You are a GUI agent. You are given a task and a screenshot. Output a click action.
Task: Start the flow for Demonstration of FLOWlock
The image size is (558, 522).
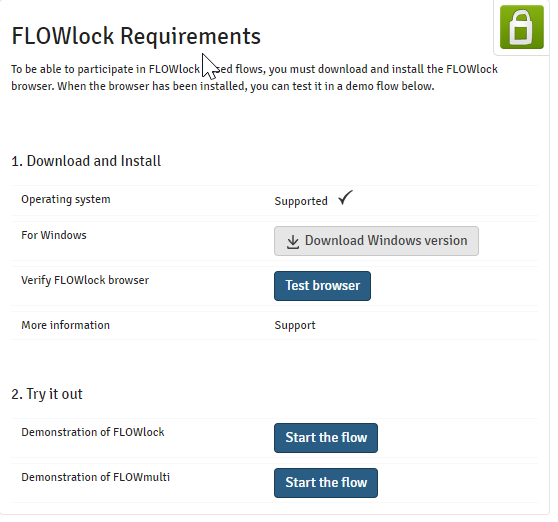tap(326, 438)
